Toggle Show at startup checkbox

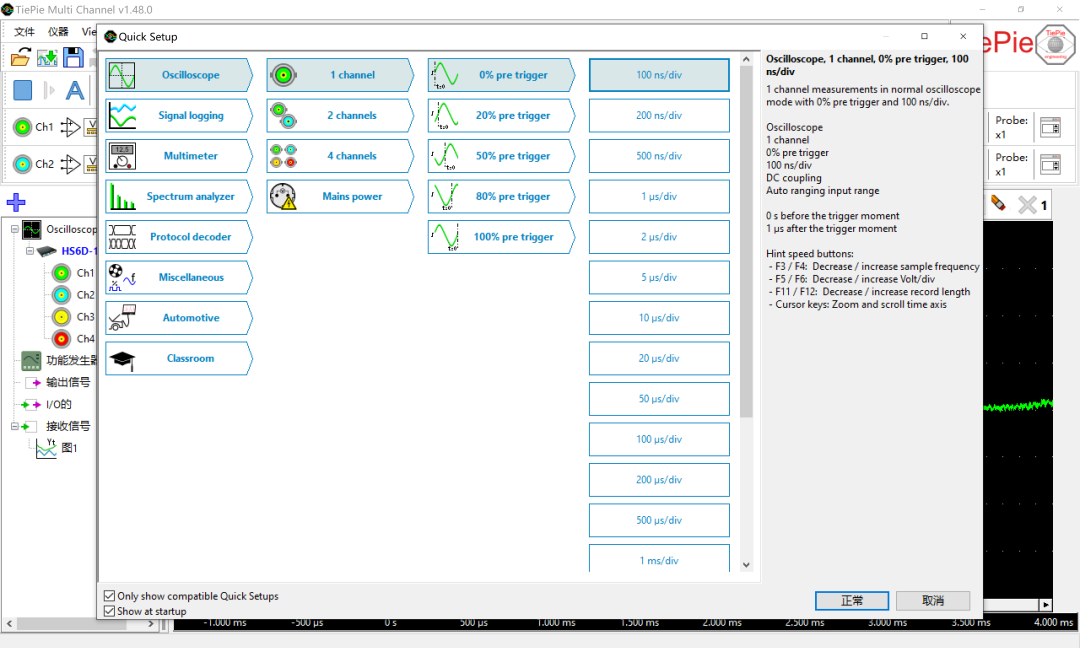tap(110, 611)
